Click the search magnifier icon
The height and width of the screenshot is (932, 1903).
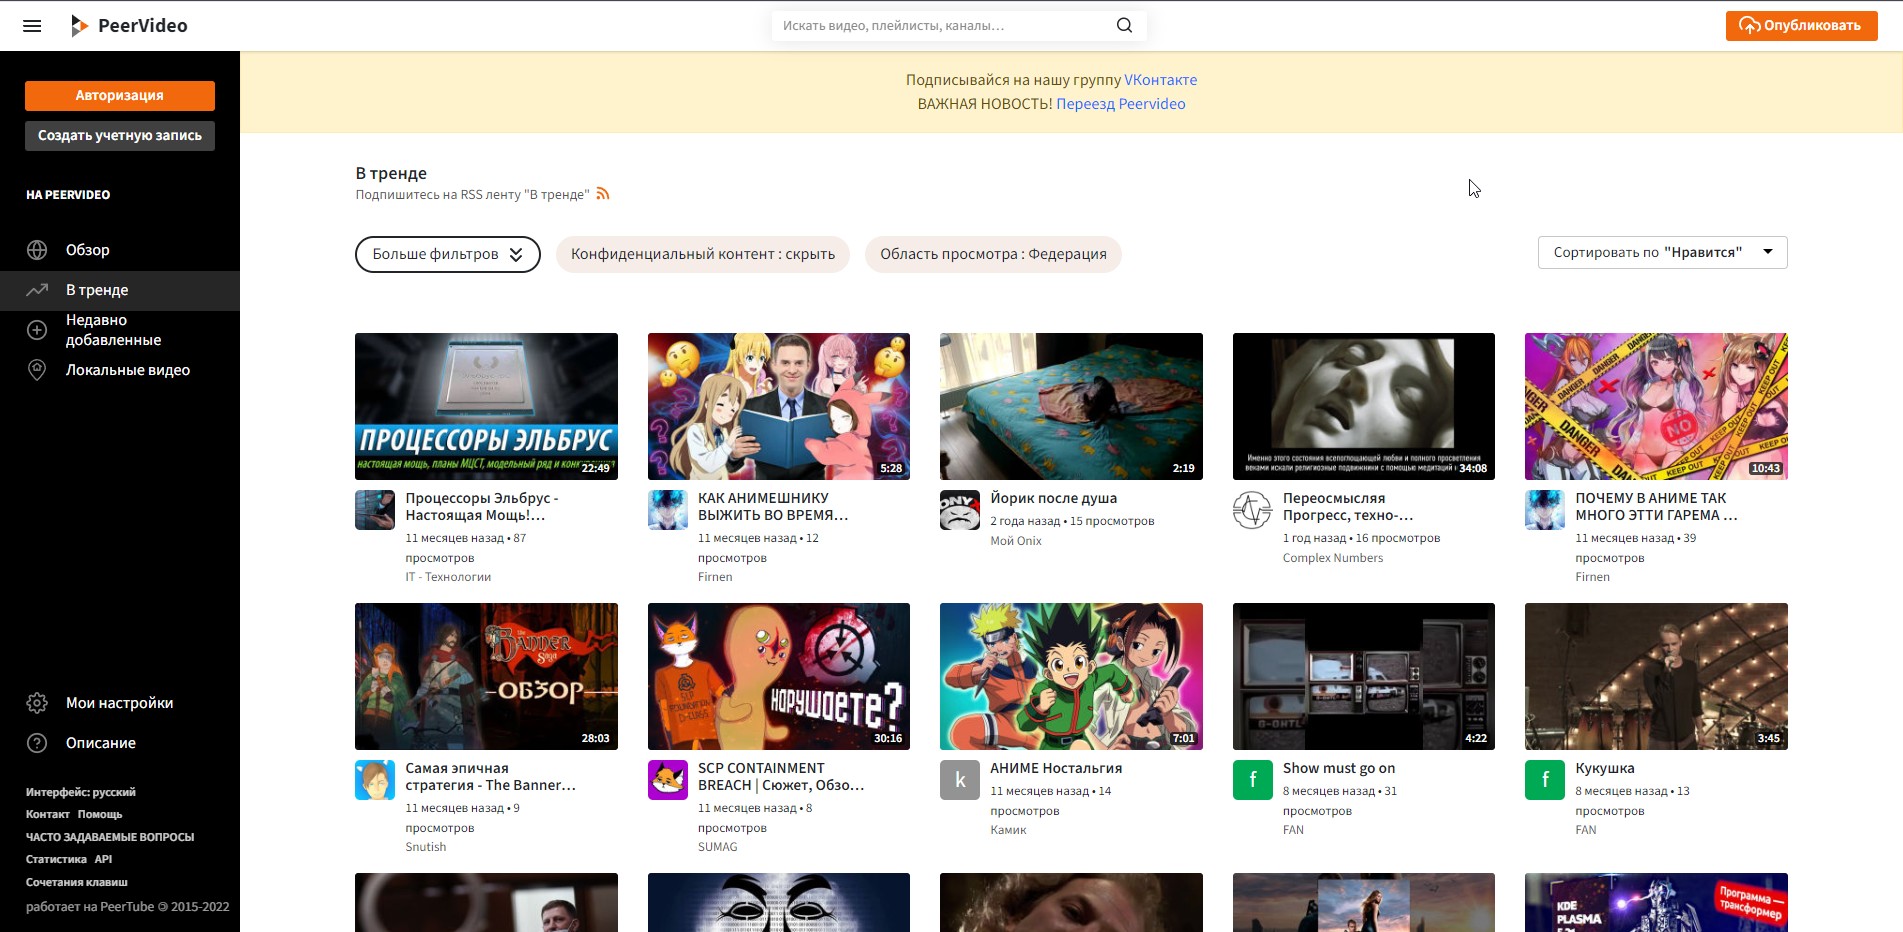tap(1124, 26)
